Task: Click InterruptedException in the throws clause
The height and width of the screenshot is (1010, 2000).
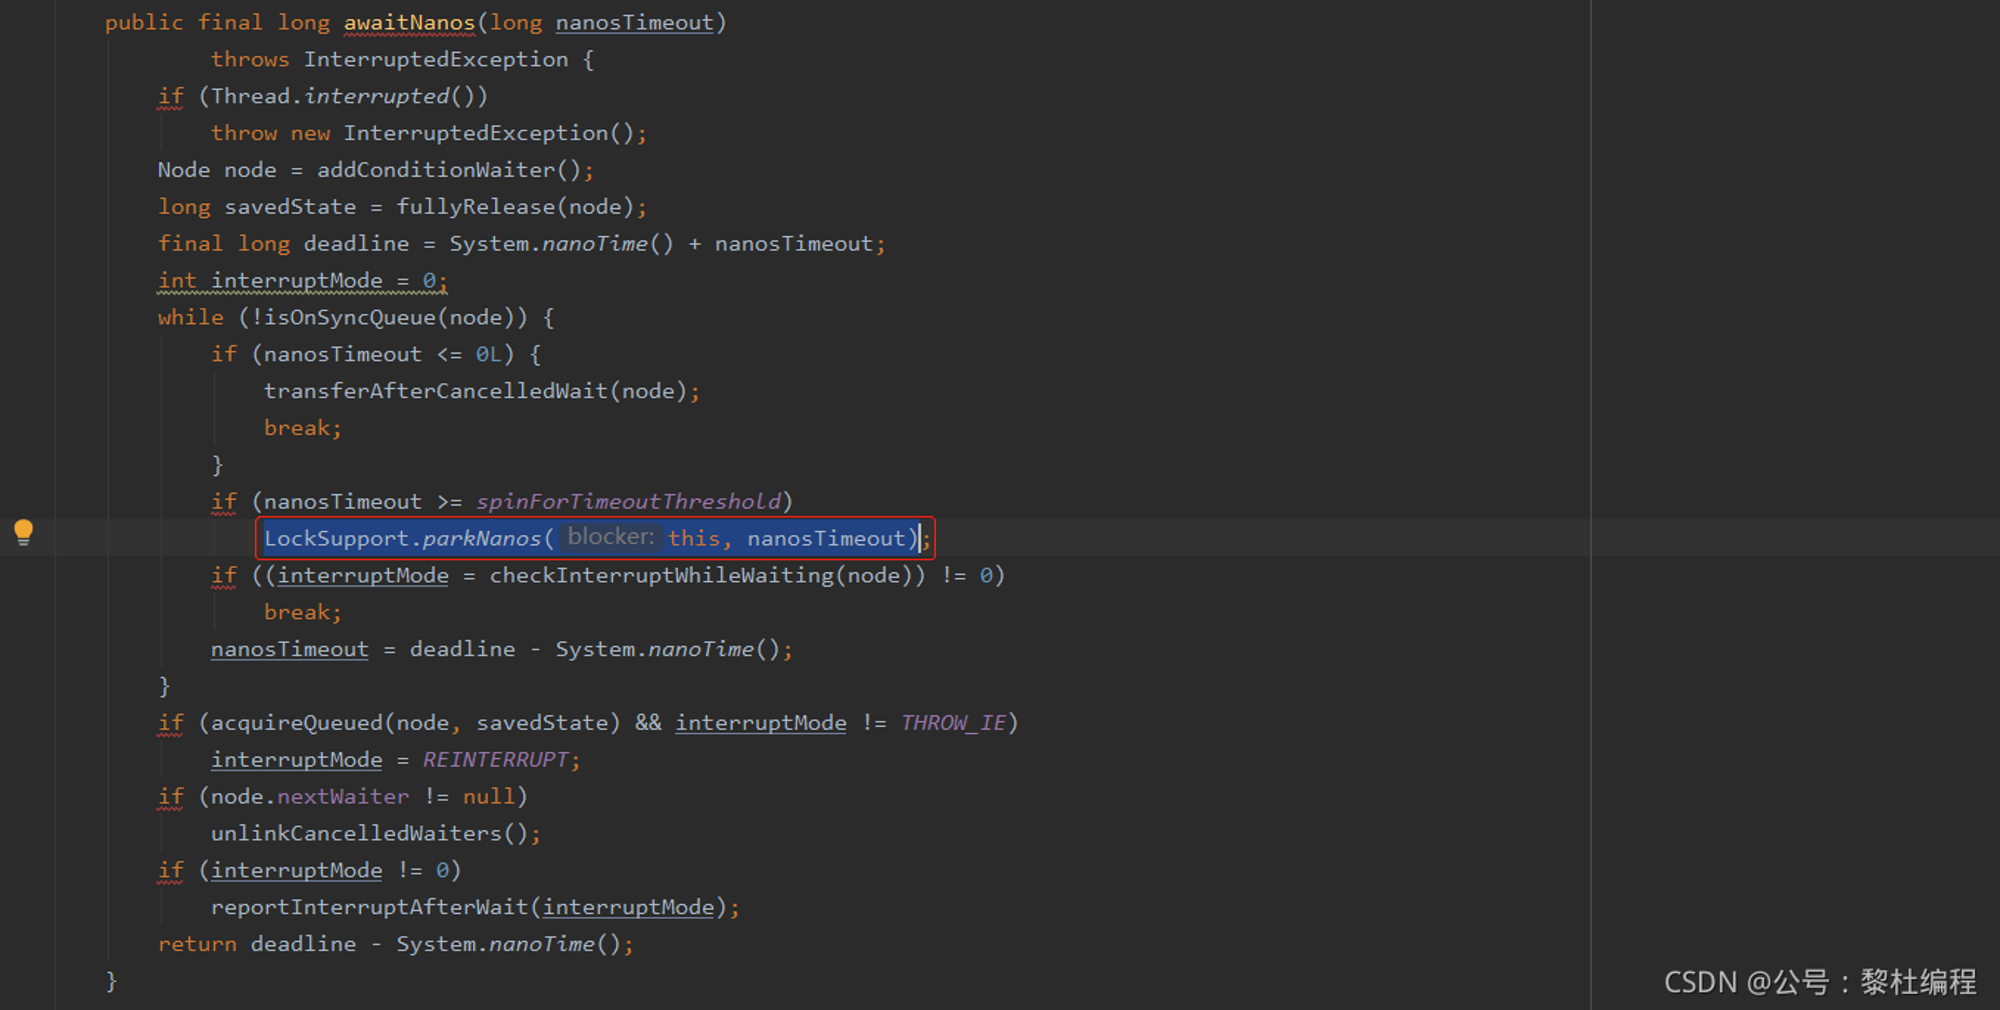Action: pos(436,60)
